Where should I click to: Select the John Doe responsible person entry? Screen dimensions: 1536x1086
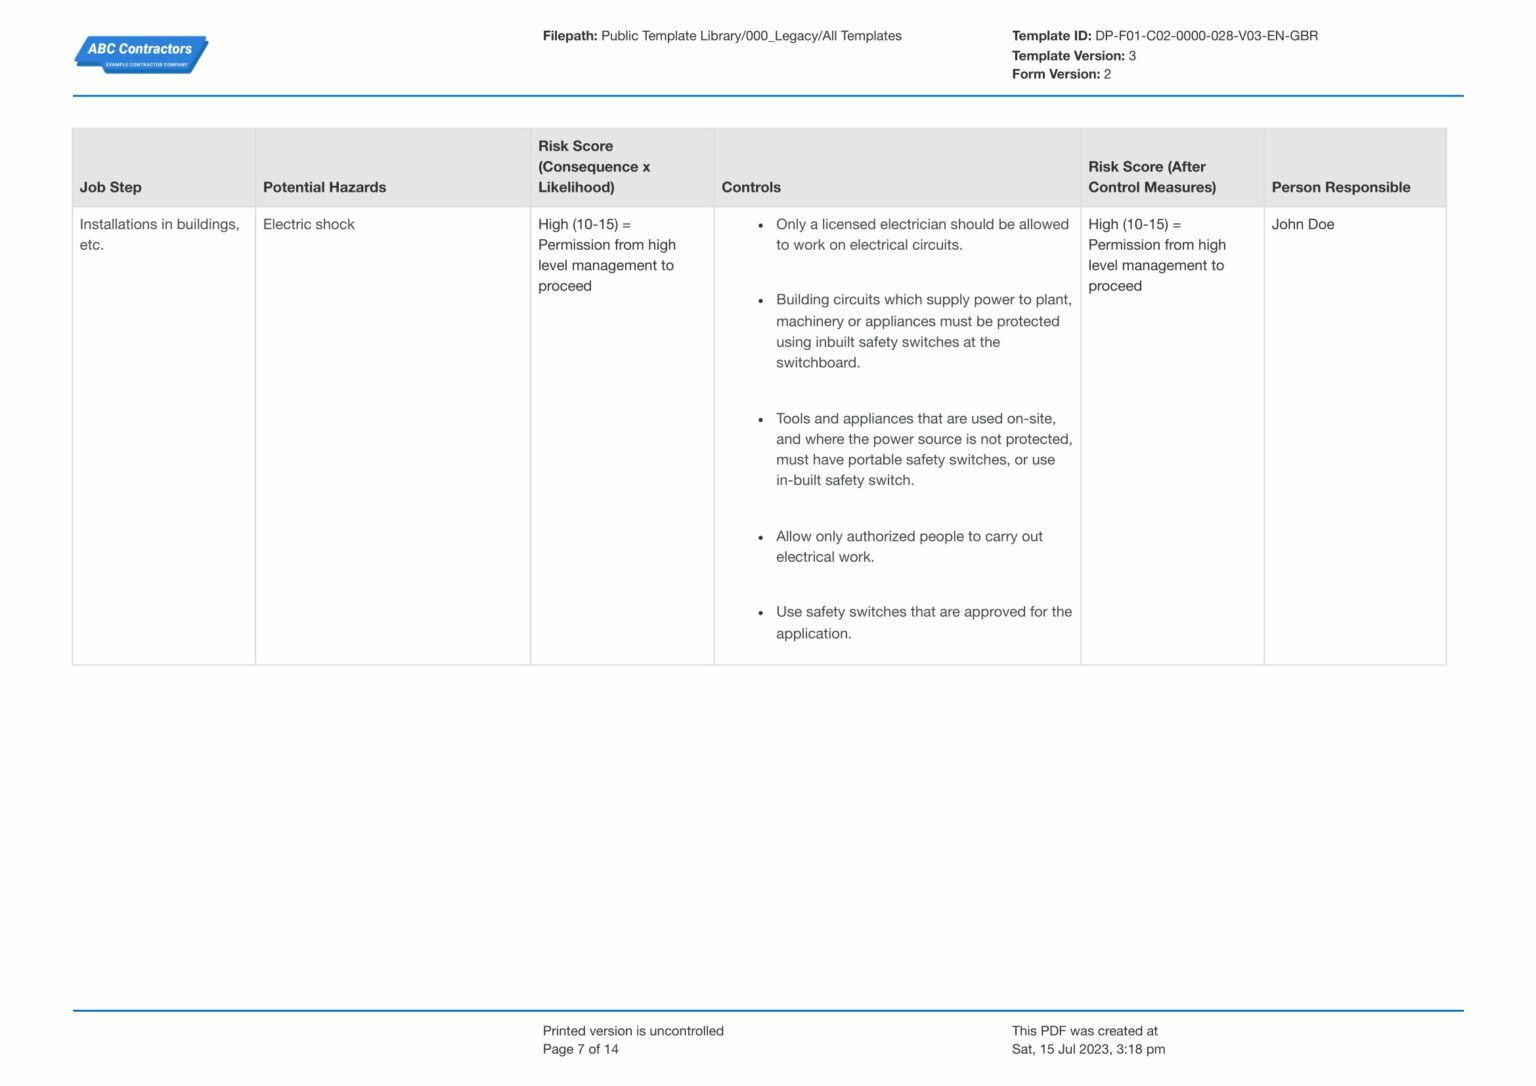1304,224
